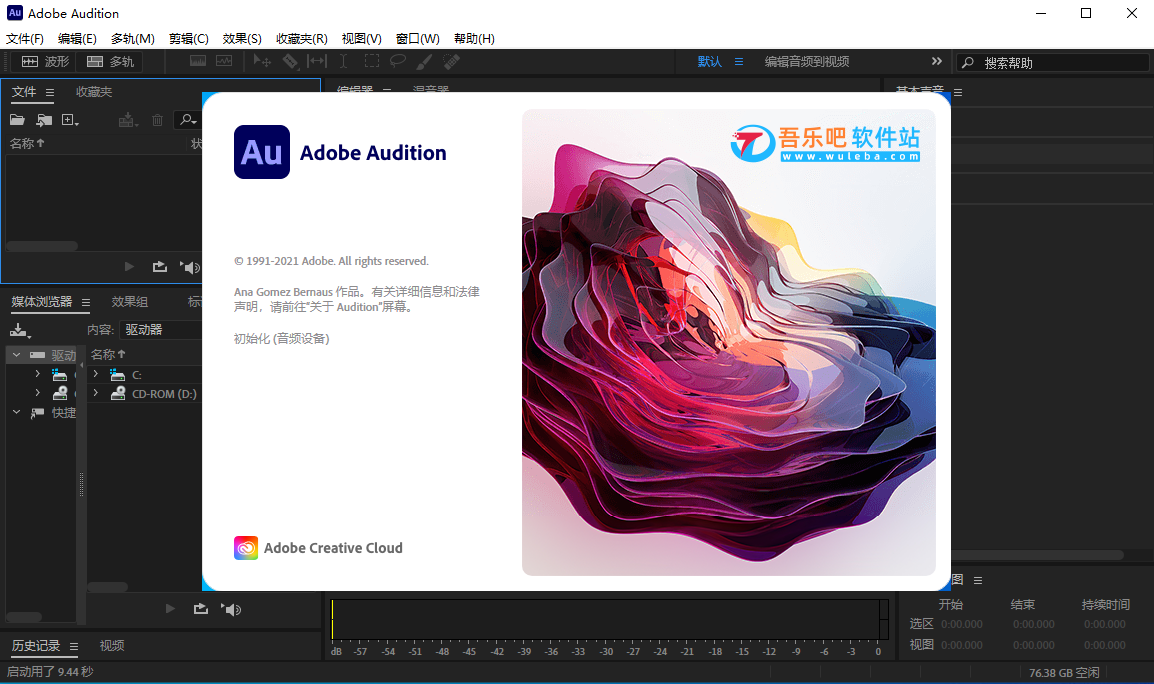Play preview in the Files panel

click(x=129, y=267)
